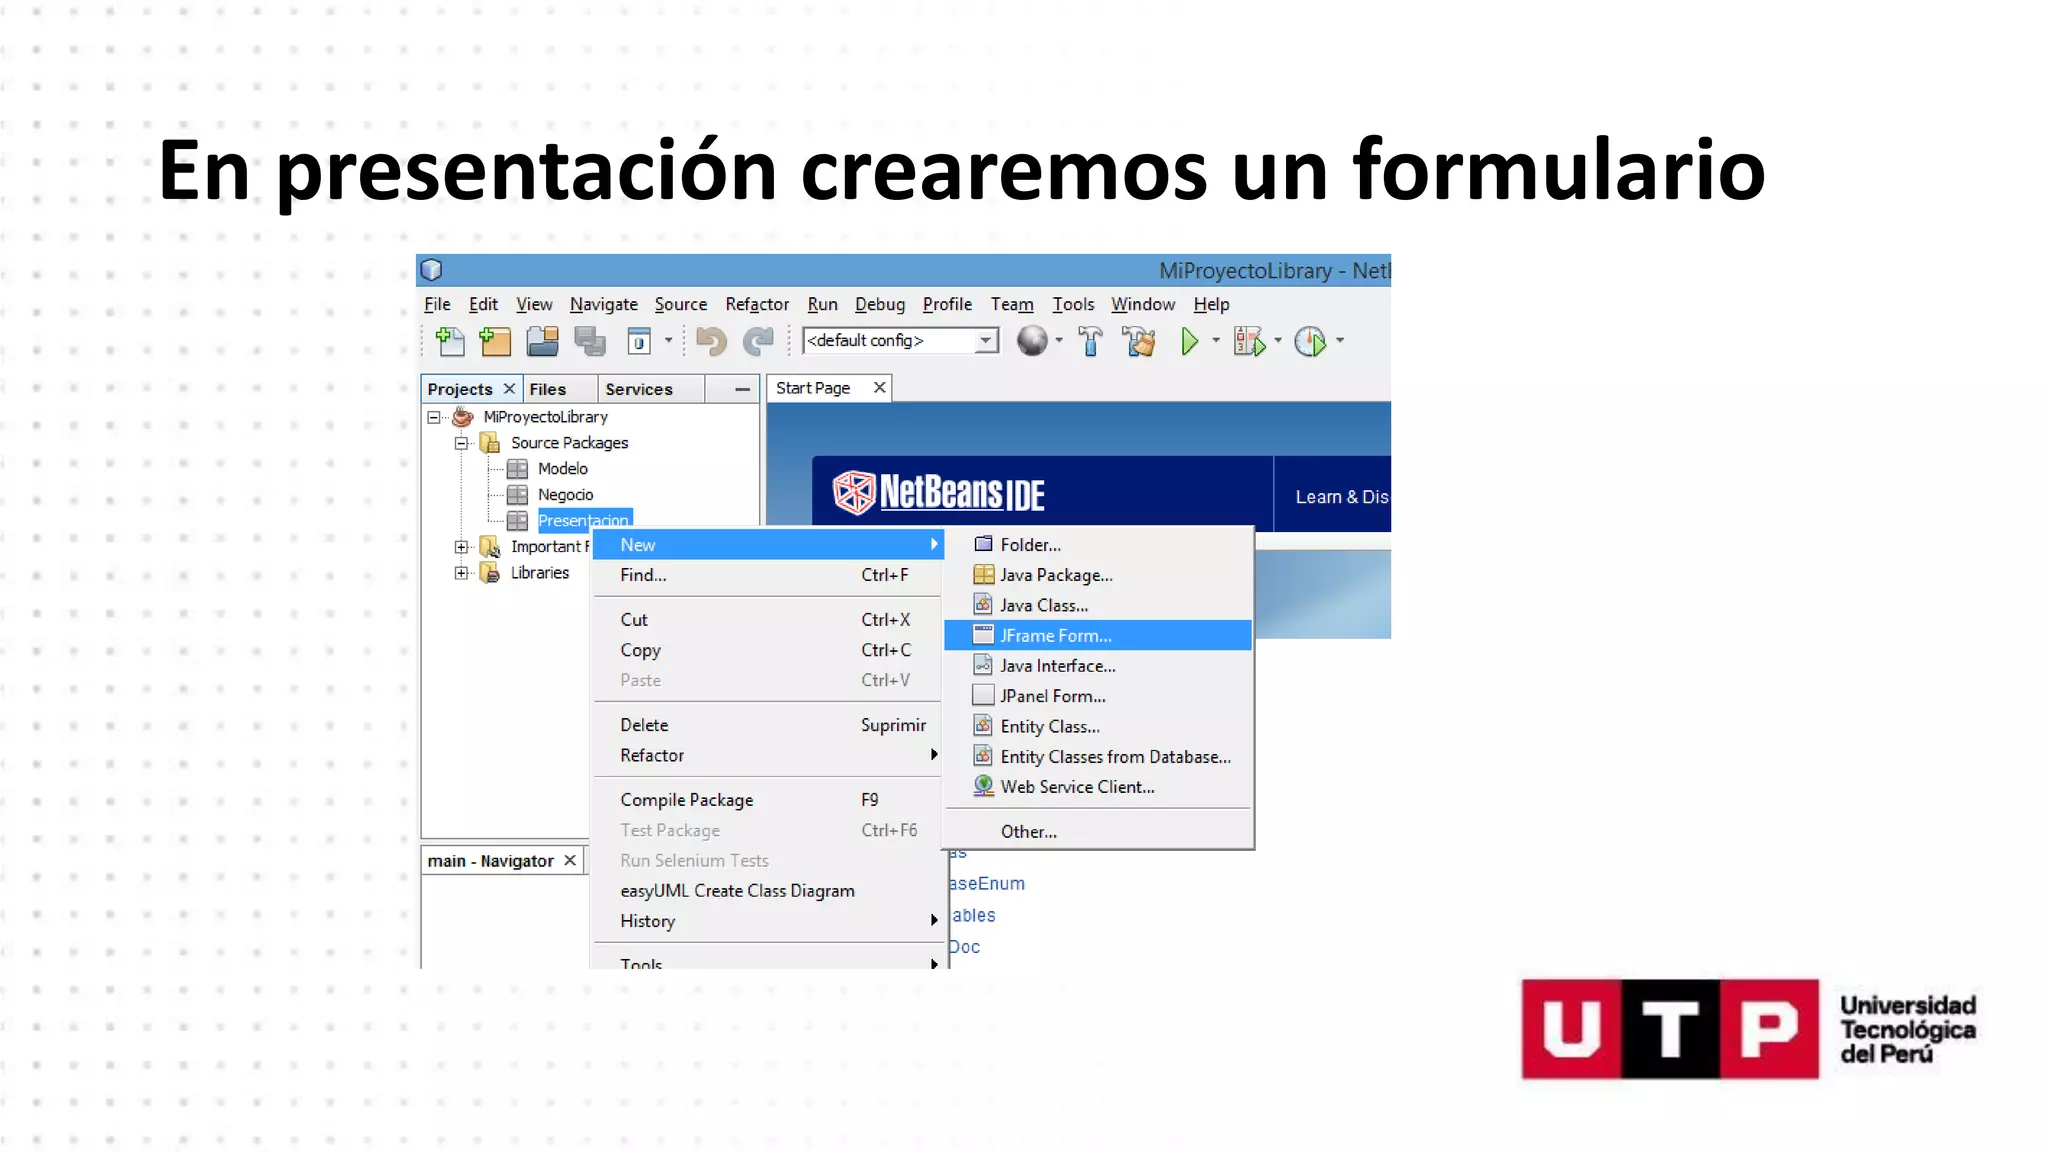Close the Projects tab
The image size is (2048, 1152).
[x=509, y=389]
